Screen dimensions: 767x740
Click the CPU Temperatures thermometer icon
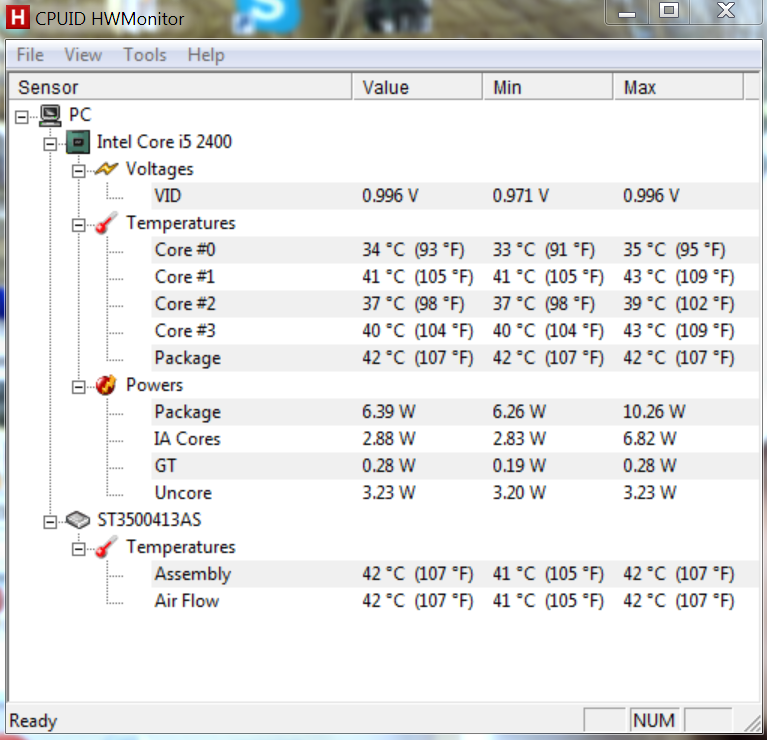(x=106, y=223)
